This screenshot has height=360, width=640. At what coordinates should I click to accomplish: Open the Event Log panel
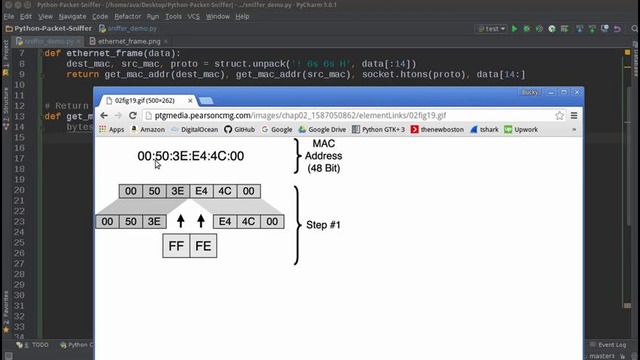[x=608, y=345]
